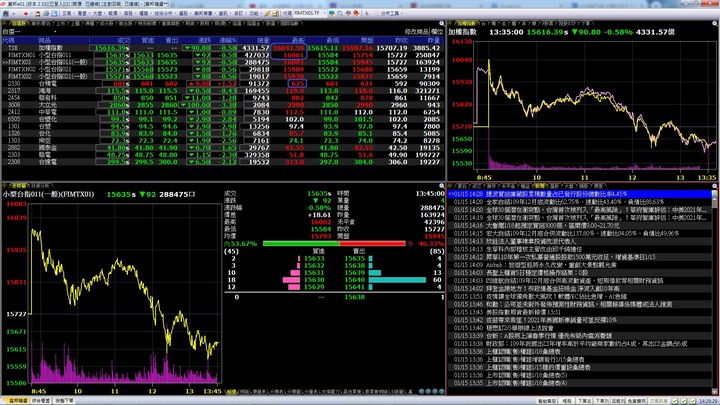
Task: Select the 2330 台積電 row
Action: [222, 84]
